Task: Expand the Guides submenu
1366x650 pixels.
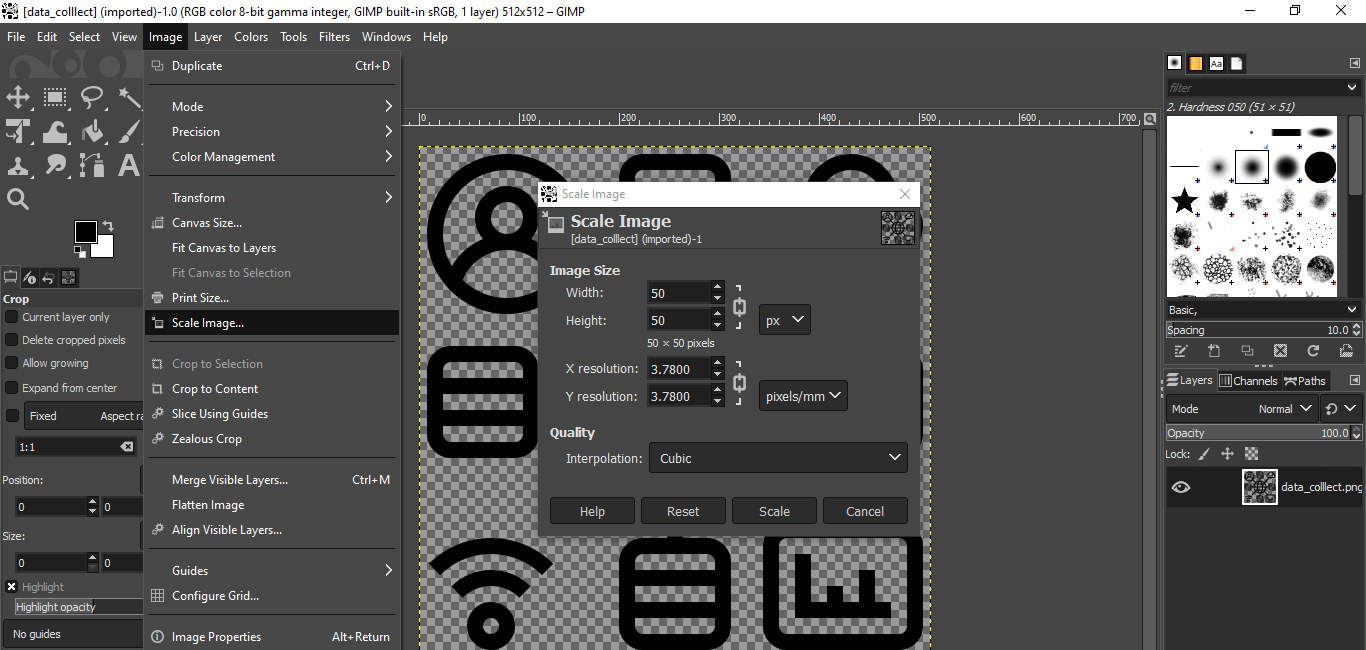Action: point(272,571)
